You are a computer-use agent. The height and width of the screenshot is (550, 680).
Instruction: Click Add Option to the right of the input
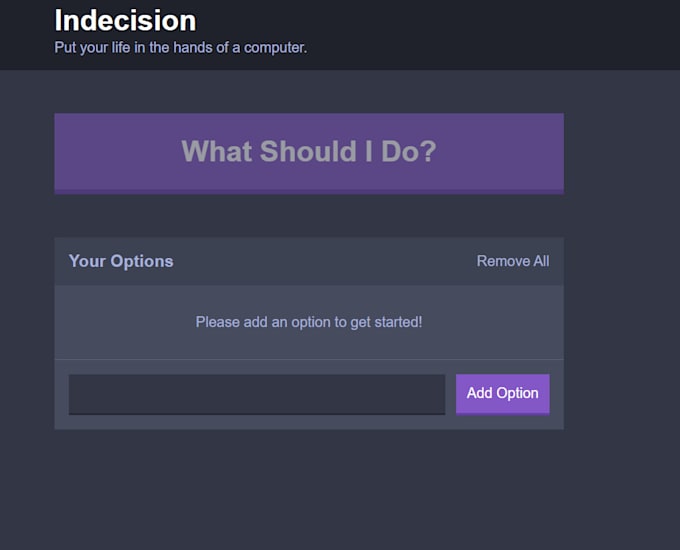pyautogui.click(x=502, y=393)
